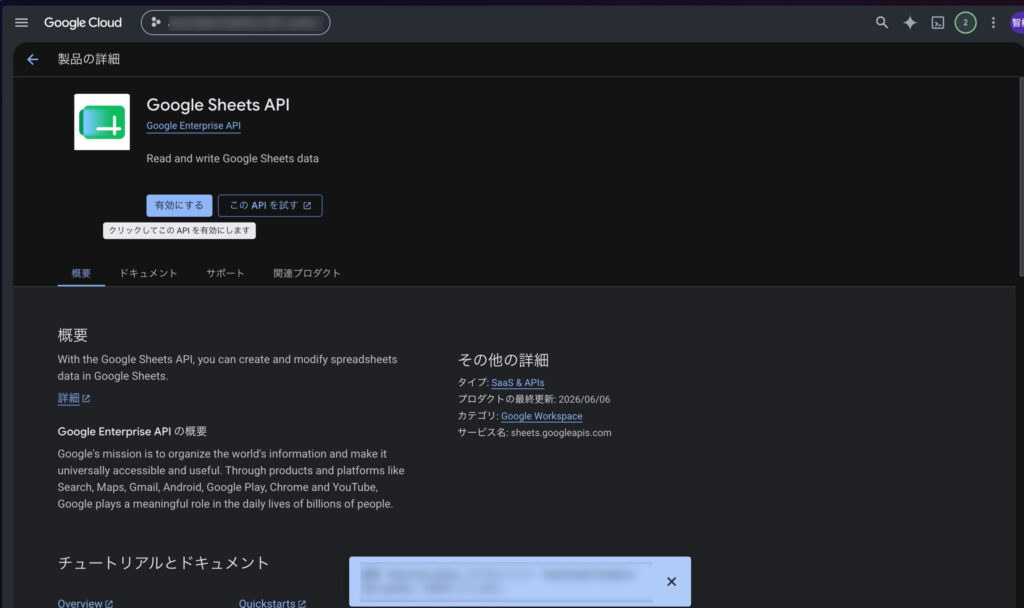1024x608 pixels.
Task: Click the チュートリアルとドキュメント heading
Action: (163, 563)
